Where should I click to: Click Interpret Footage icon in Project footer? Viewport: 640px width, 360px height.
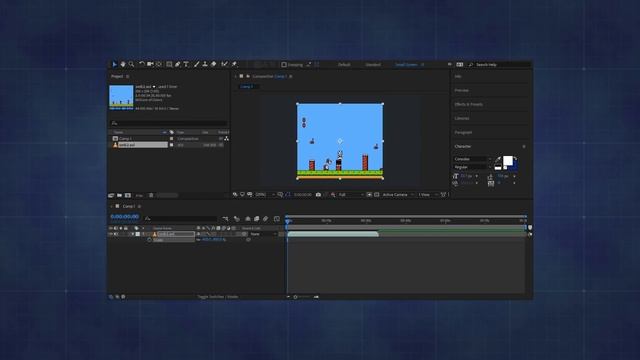pyautogui.click(x=111, y=196)
